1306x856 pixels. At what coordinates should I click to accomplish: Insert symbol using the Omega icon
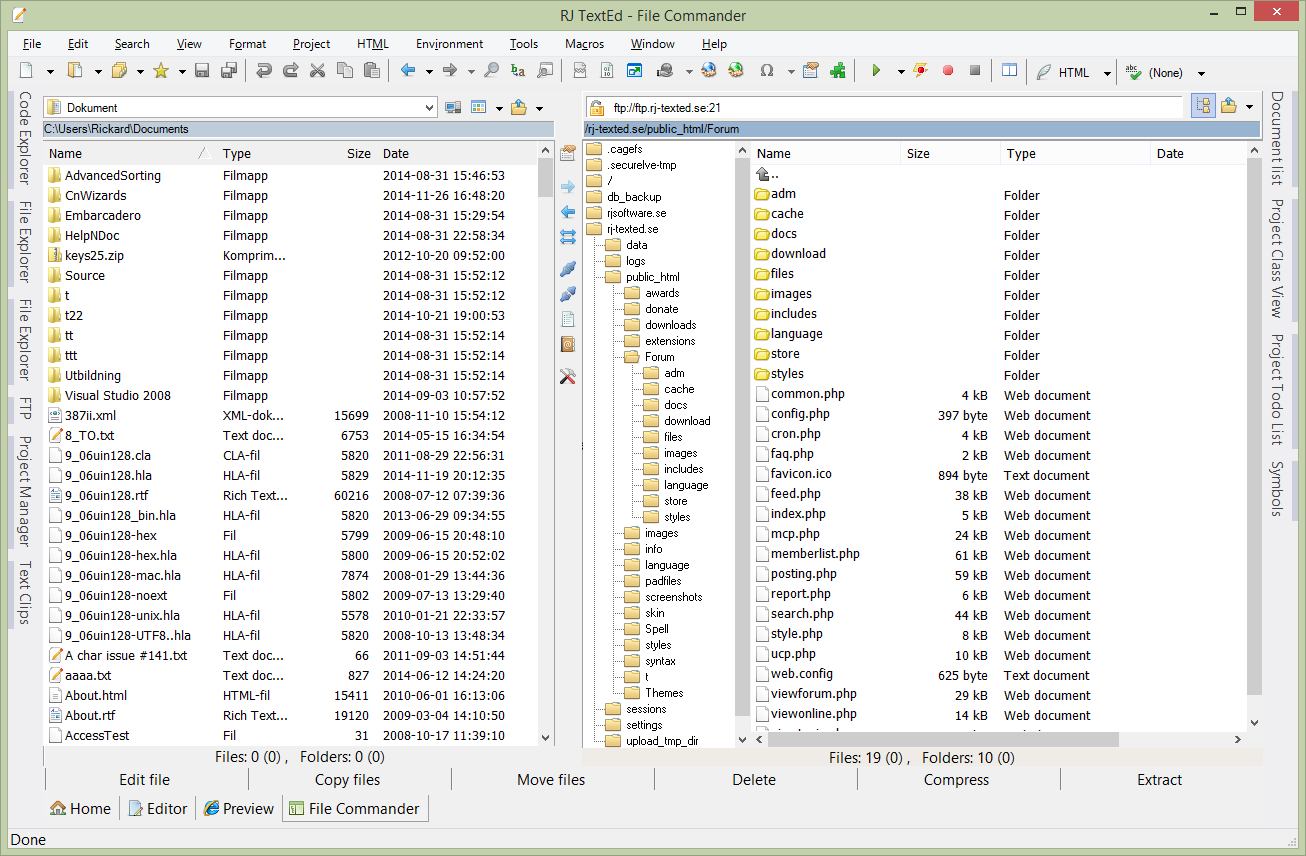click(767, 71)
